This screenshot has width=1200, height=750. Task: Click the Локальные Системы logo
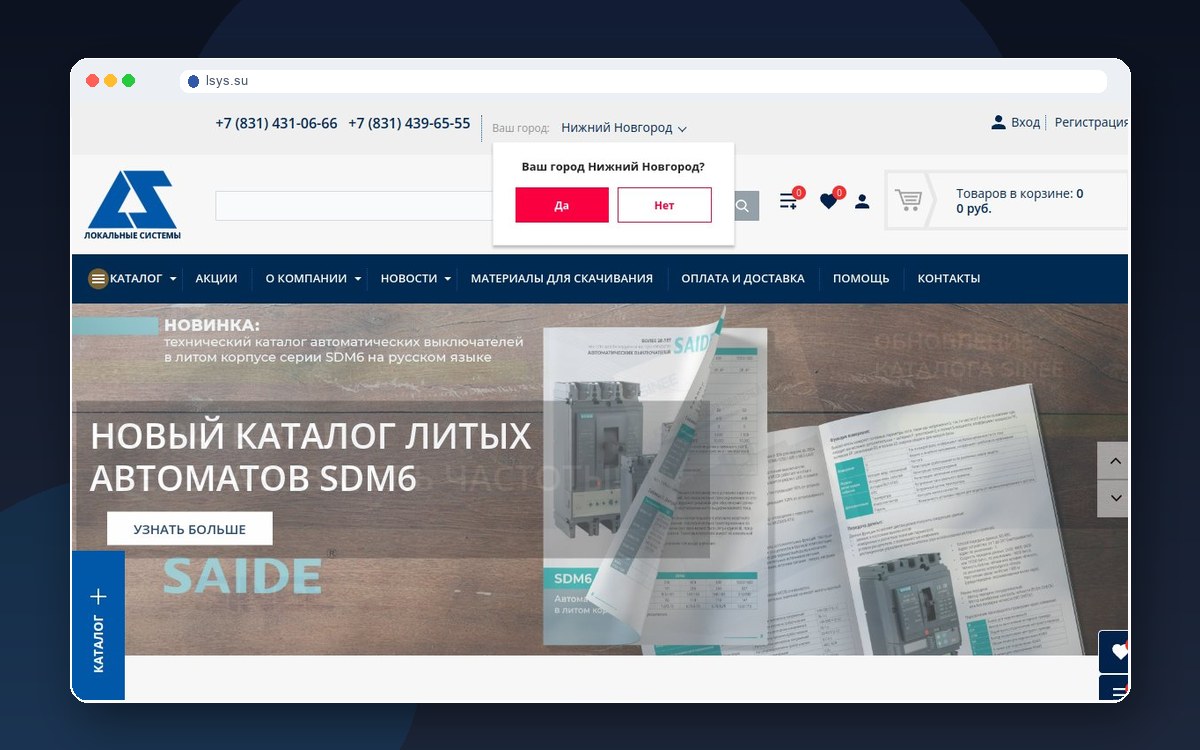(x=132, y=205)
